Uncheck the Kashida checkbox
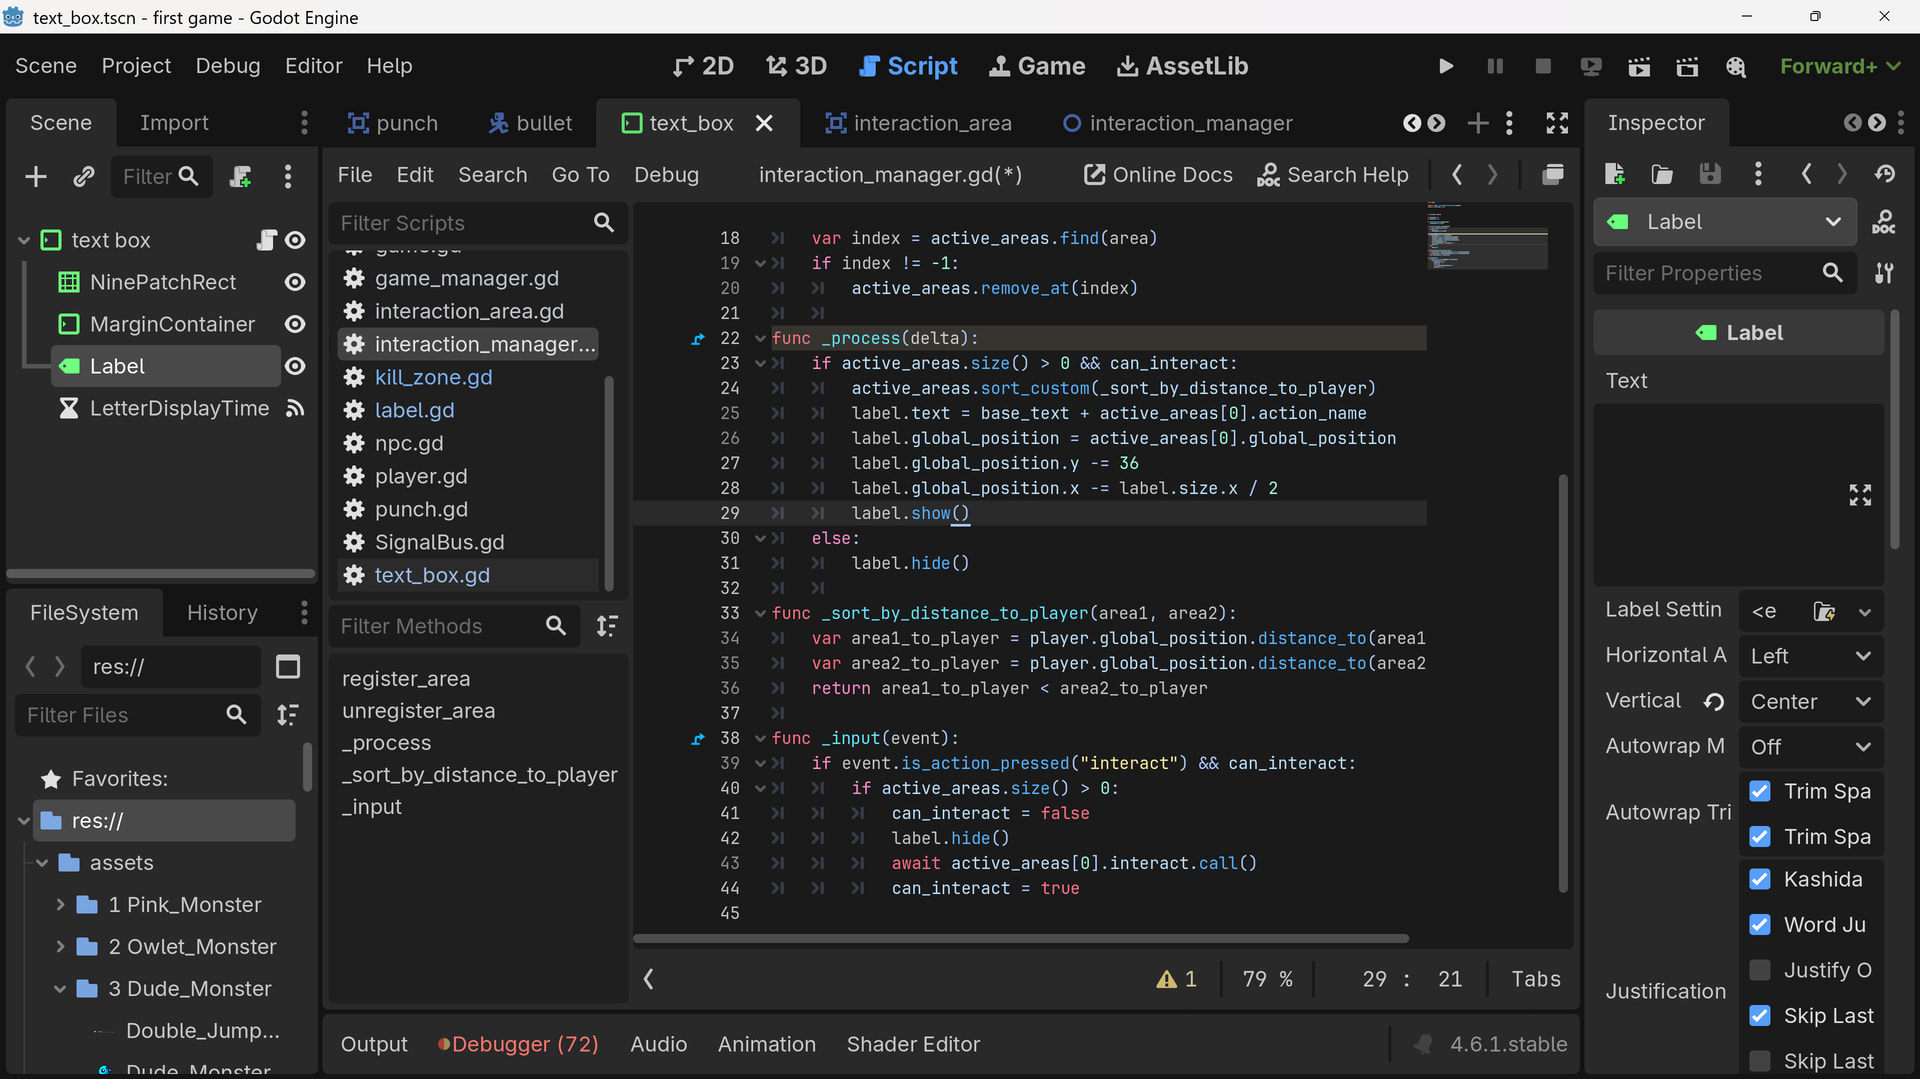The height and width of the screenshot is (1079, 1920). (1760, 879)
